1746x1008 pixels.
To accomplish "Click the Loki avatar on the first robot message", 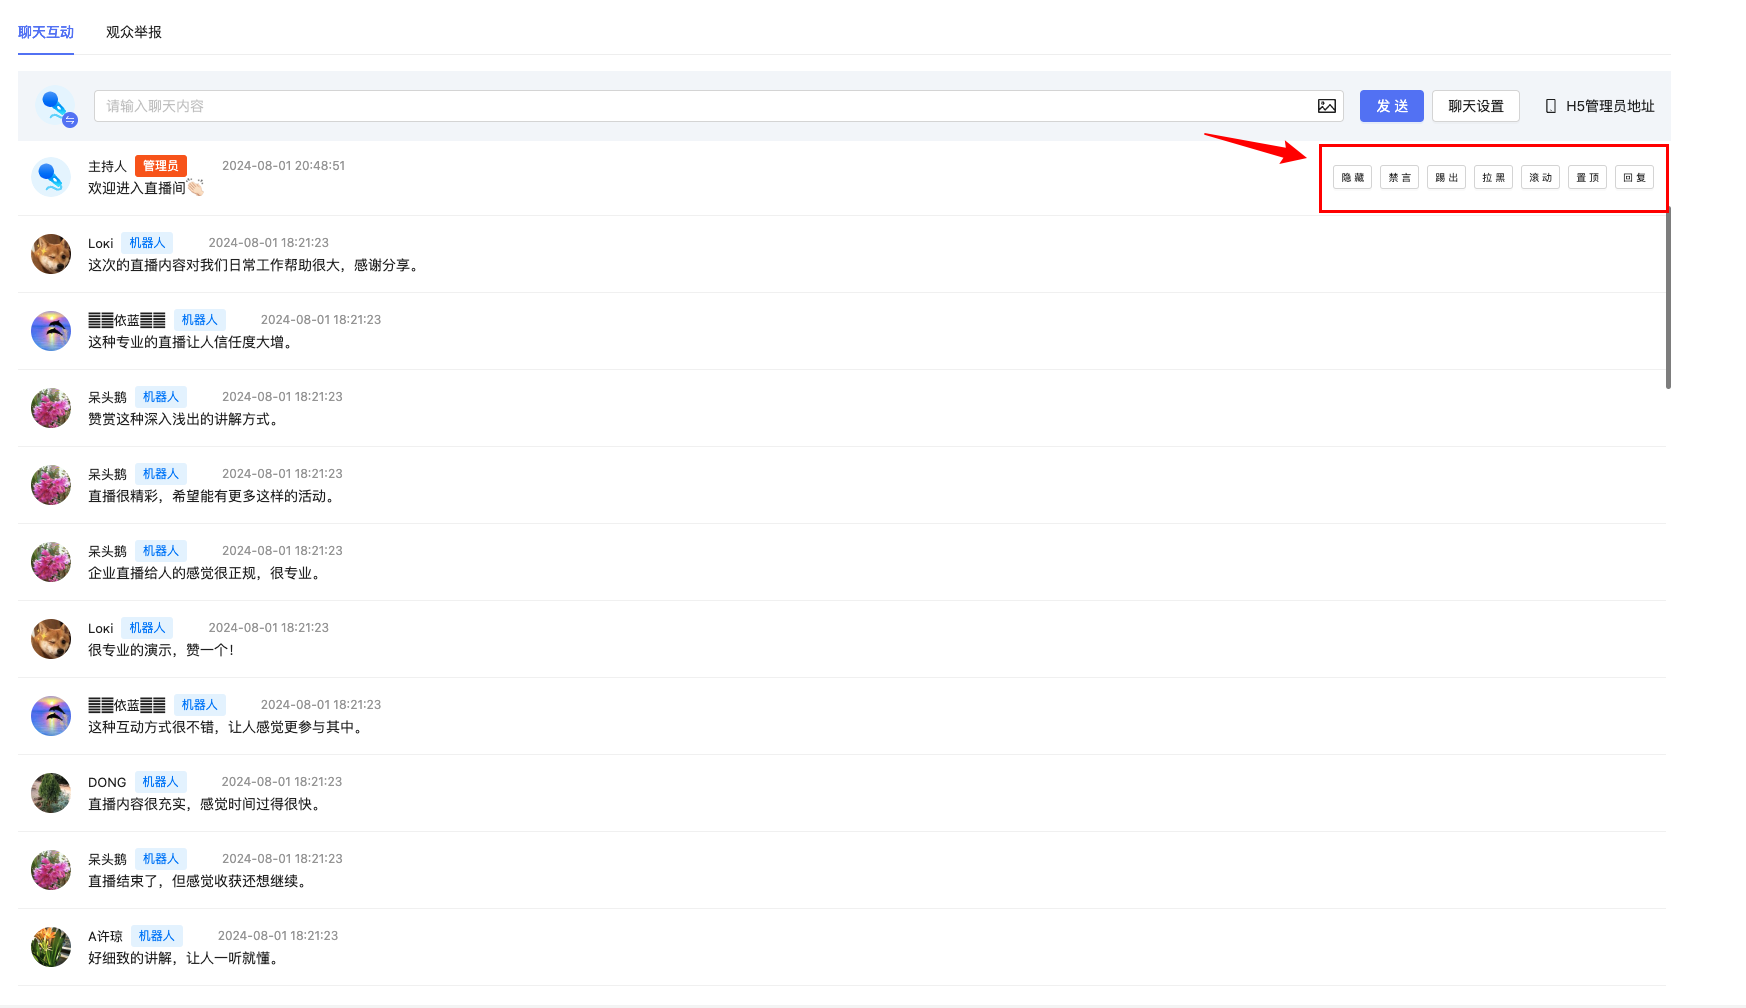I will pos(51,254).
